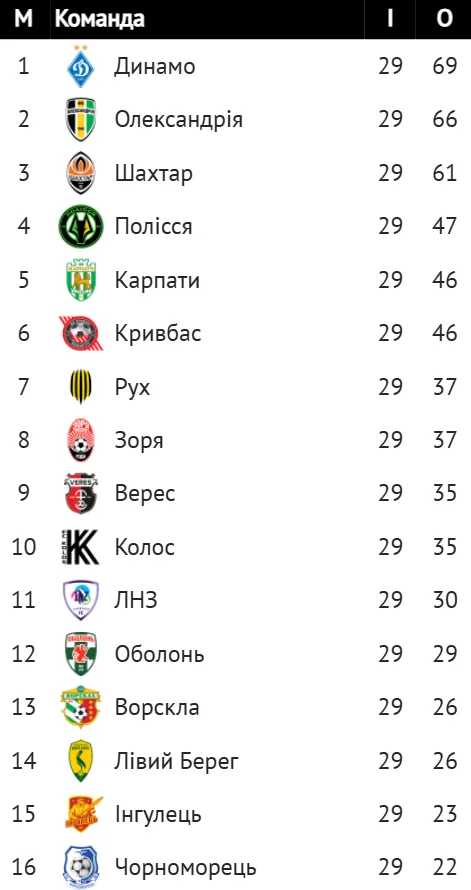Select the Шахтар club emblem

point(81,173)
